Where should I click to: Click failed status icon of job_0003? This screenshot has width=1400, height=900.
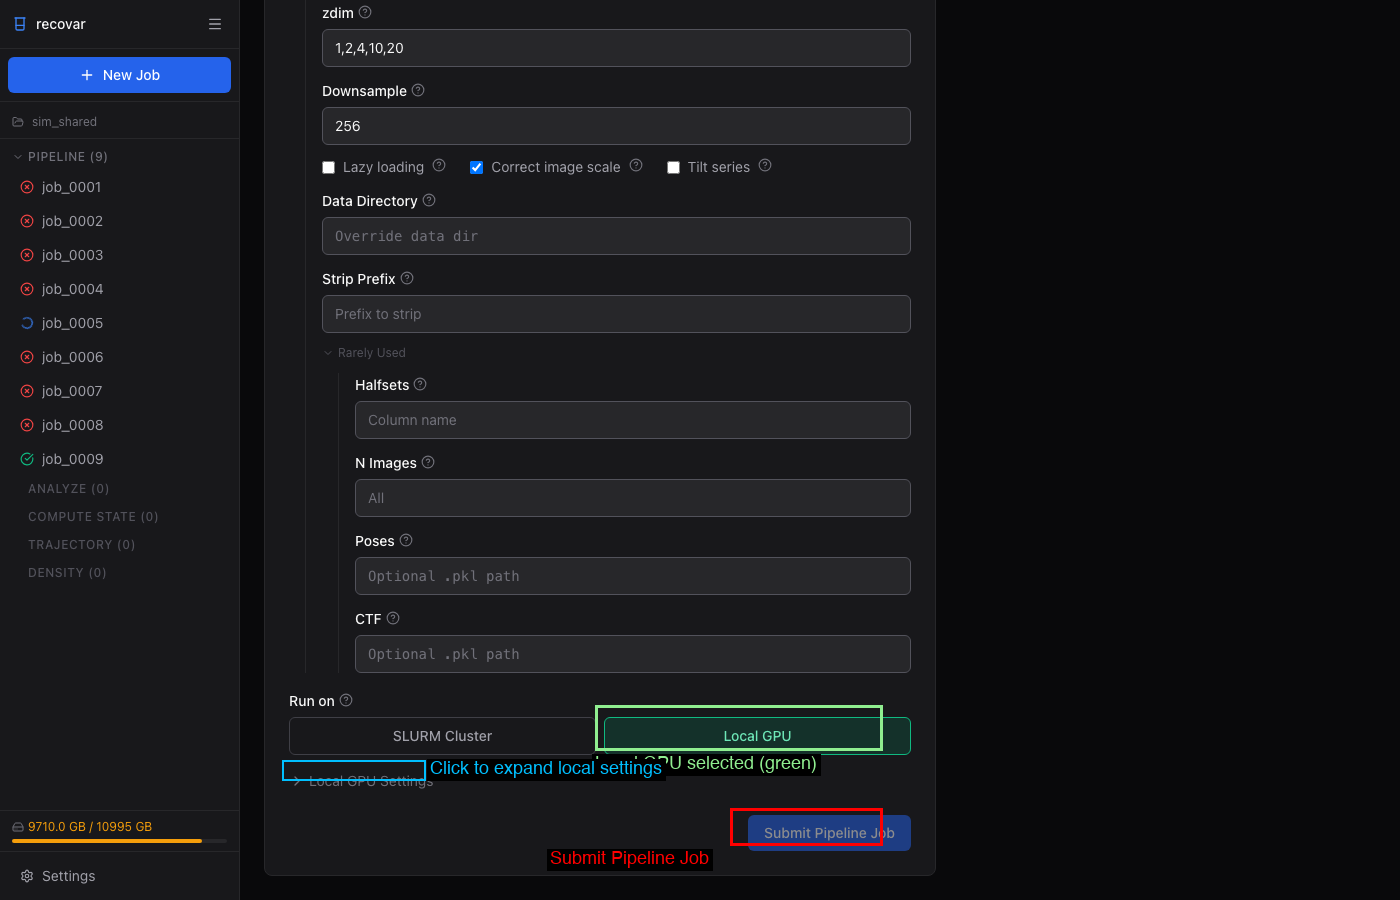click(27, 255)
